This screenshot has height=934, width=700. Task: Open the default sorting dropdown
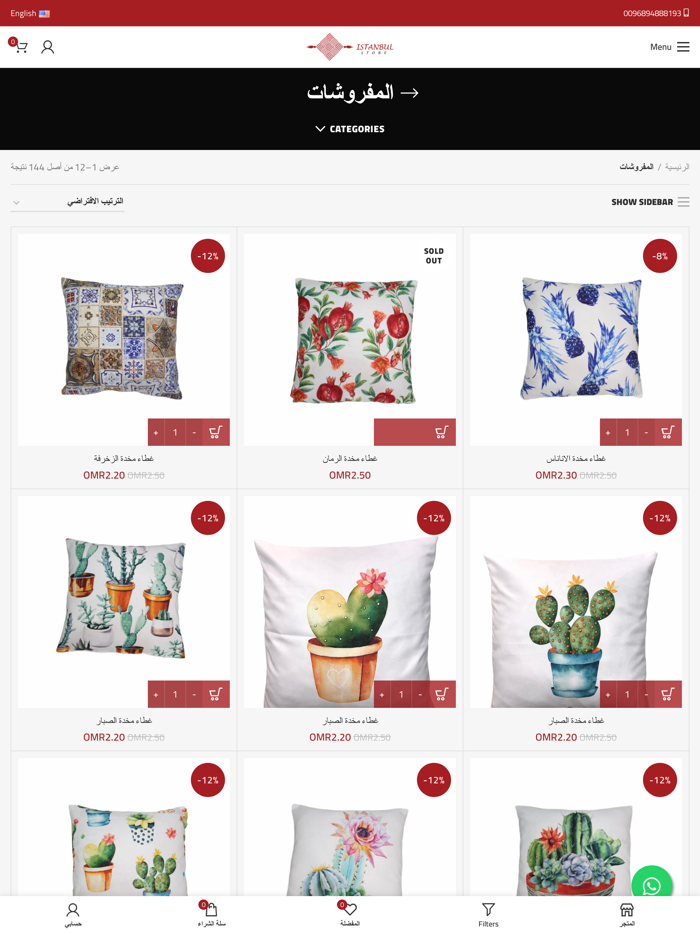[67, 202]
